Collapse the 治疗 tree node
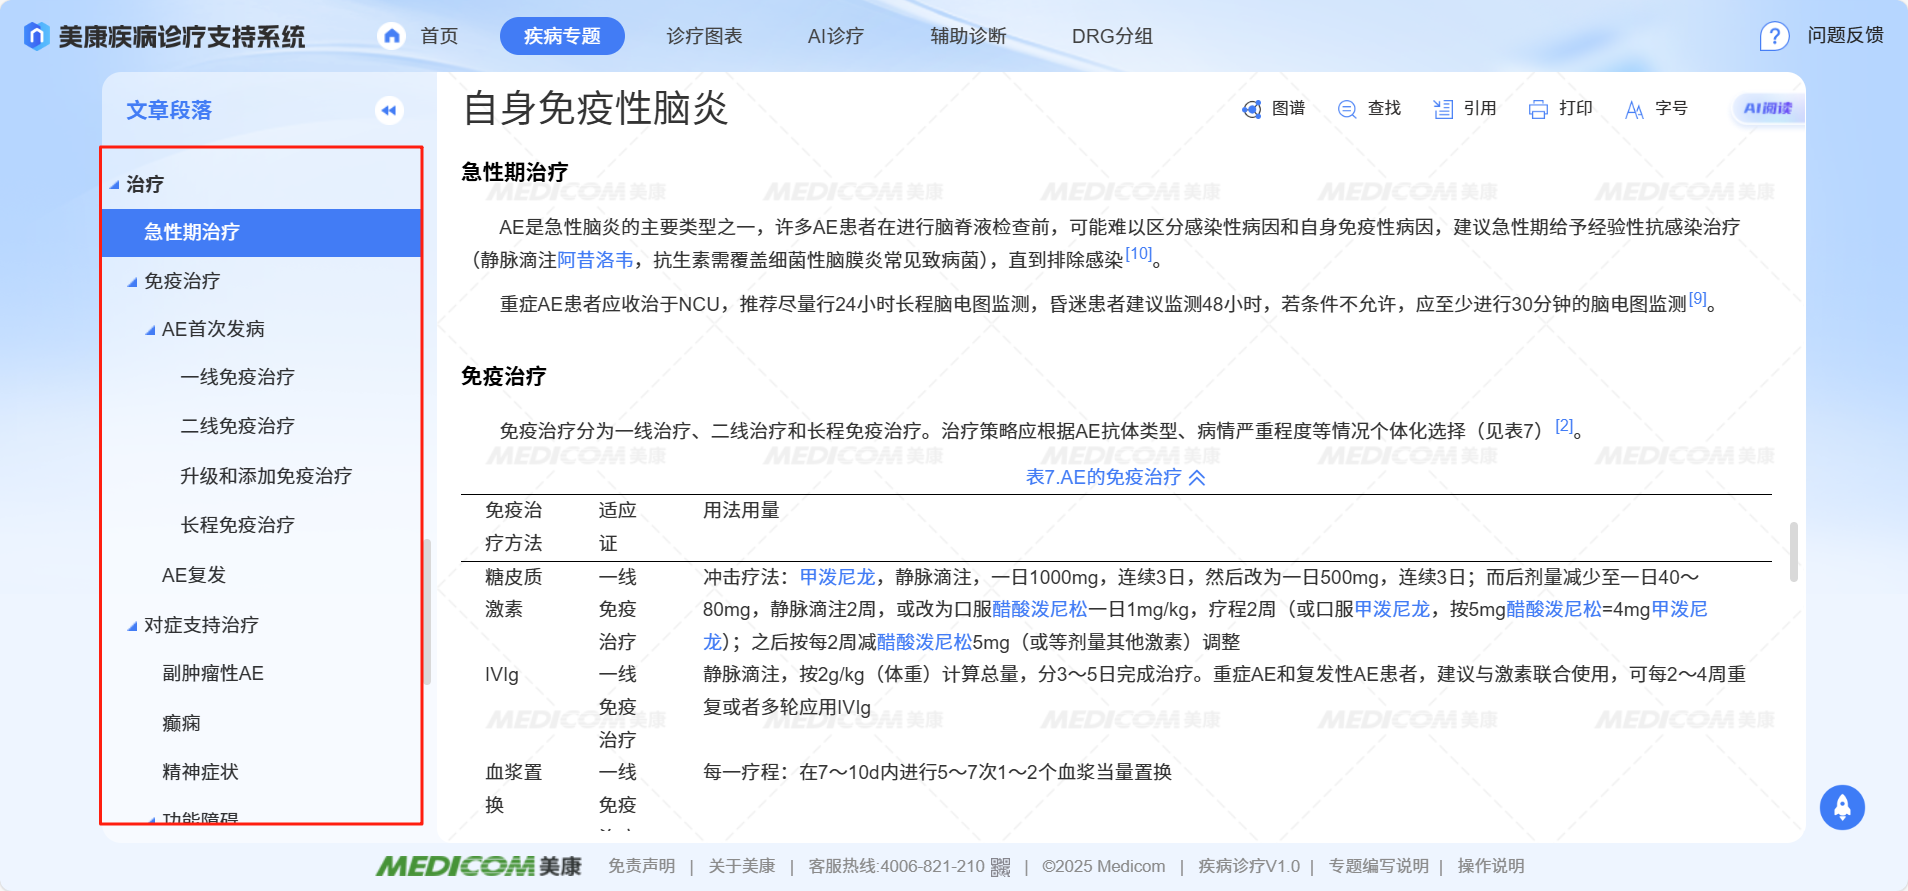The width and height of the screenshot is (1908, 891). point(115,185)
